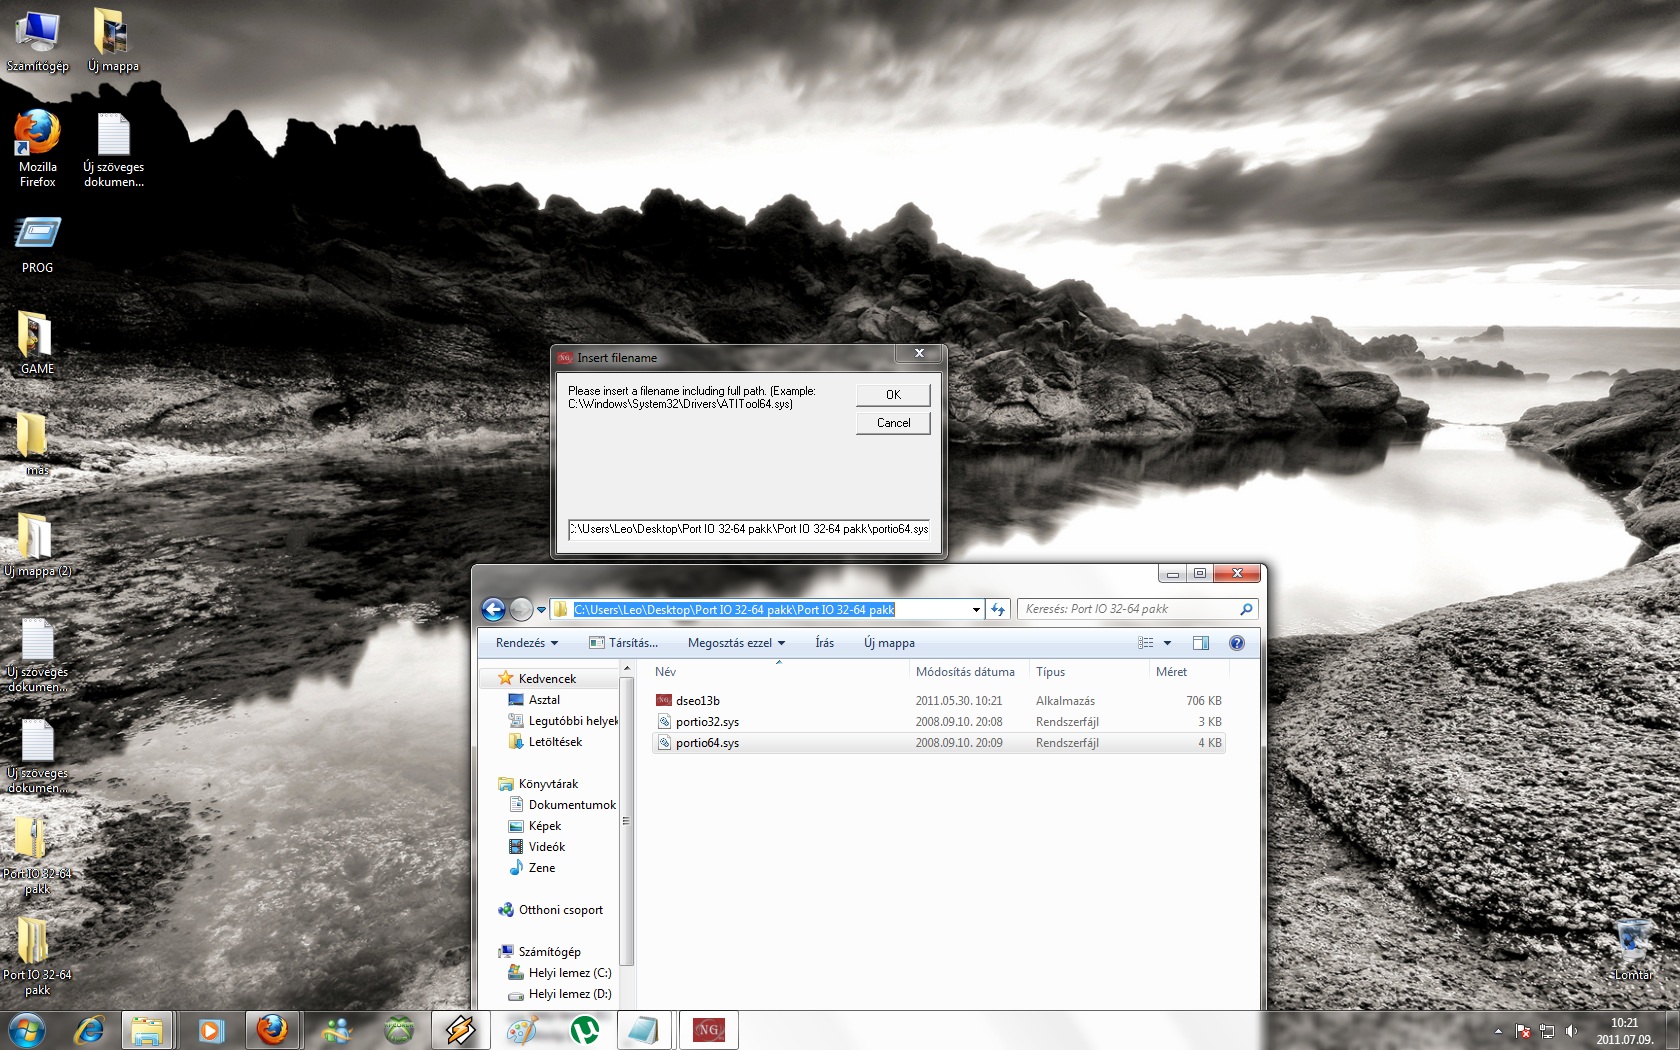Expand the Rendezés dropdown menu
This screenshot has height=1050, width=1680.
coord(526,643)
